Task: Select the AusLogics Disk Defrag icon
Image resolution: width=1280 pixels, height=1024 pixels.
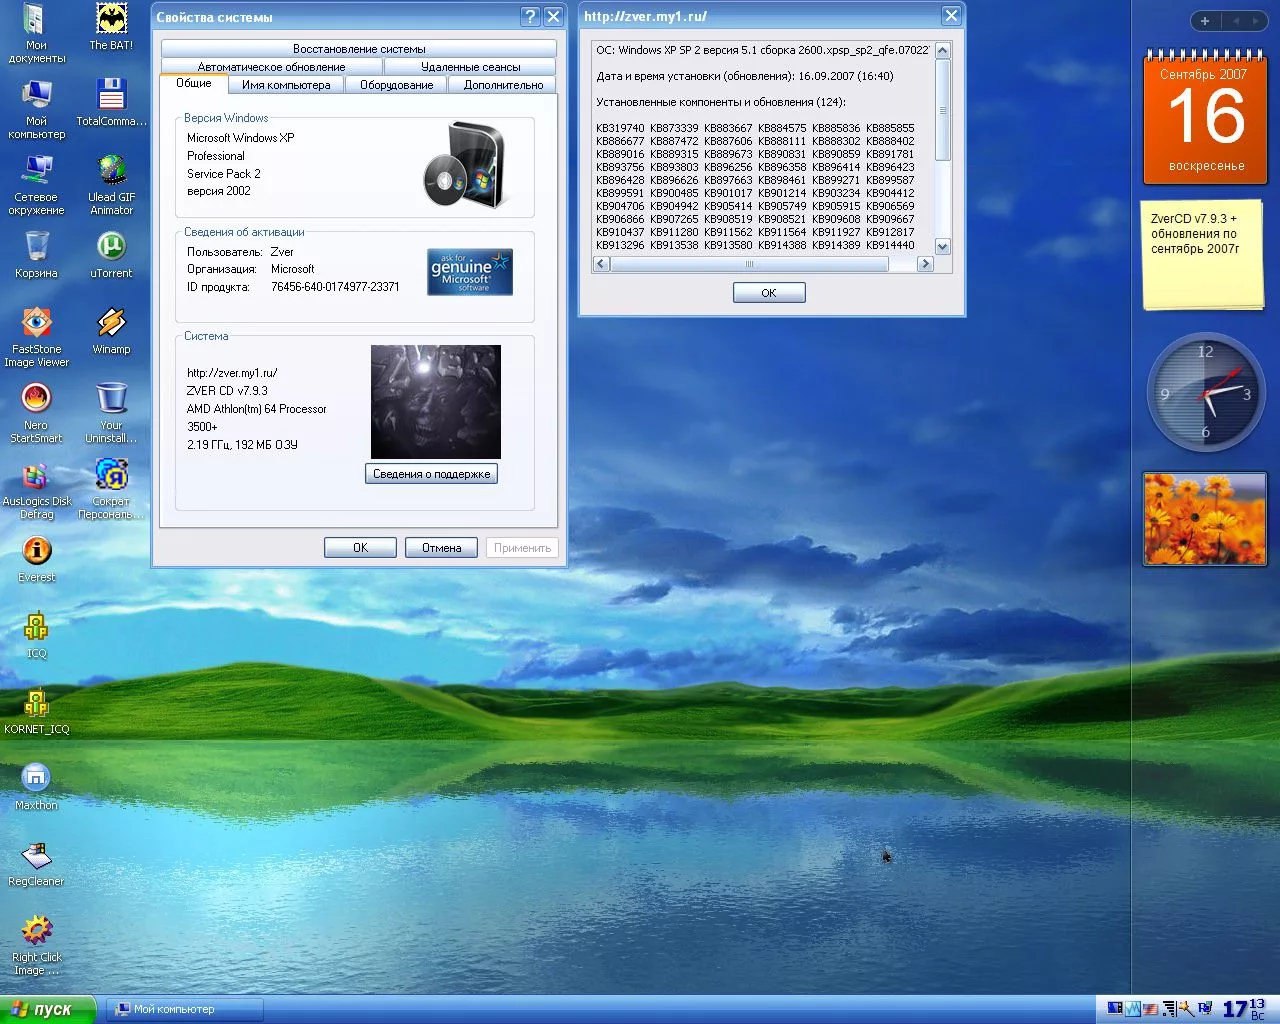Action: (36, 489)
